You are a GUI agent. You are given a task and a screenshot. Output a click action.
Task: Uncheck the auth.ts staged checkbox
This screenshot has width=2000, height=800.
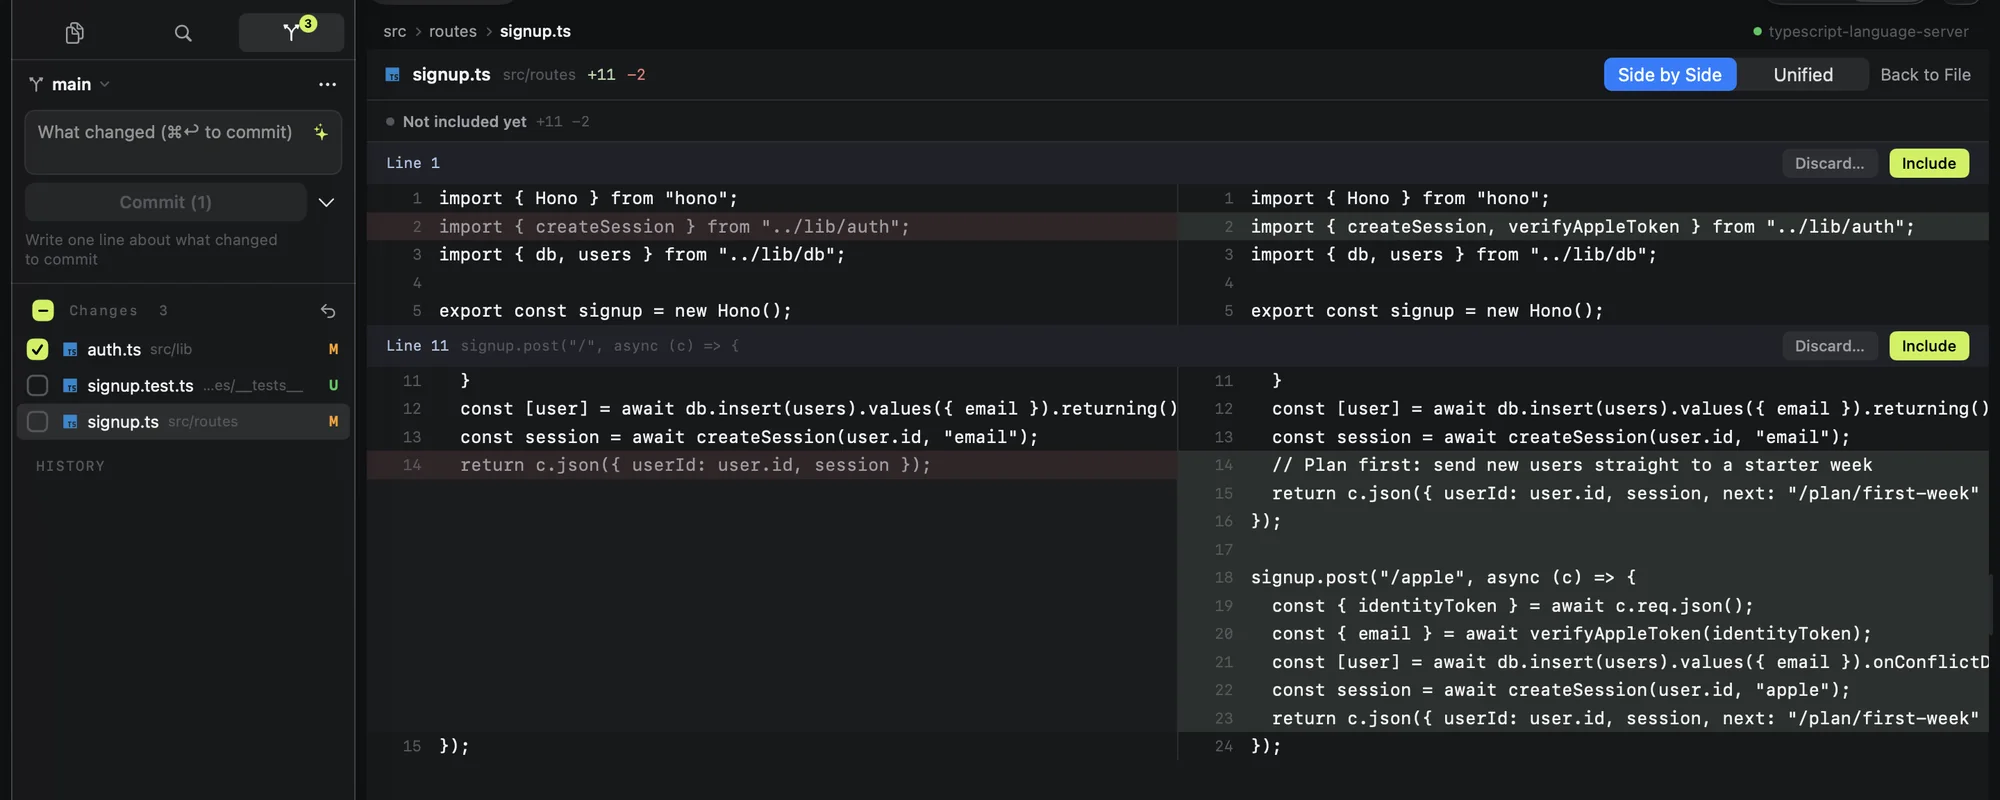pyautogui.click(x=37, y=349)
